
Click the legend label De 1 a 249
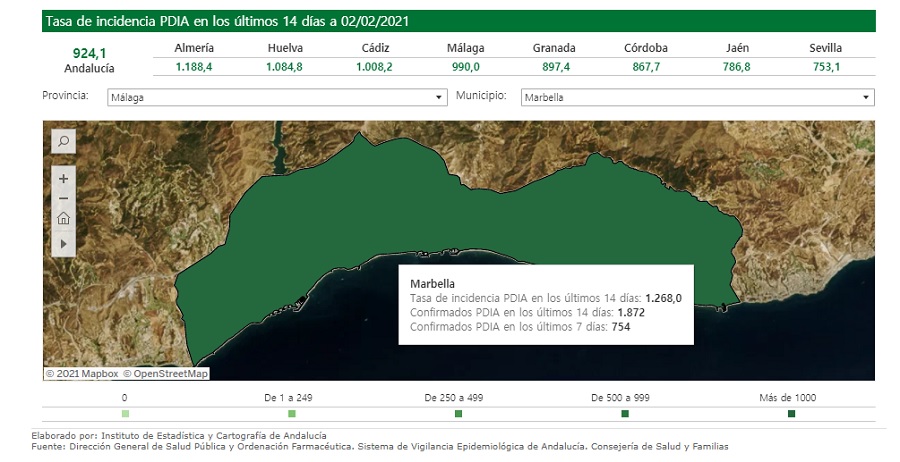click(288, 398)
